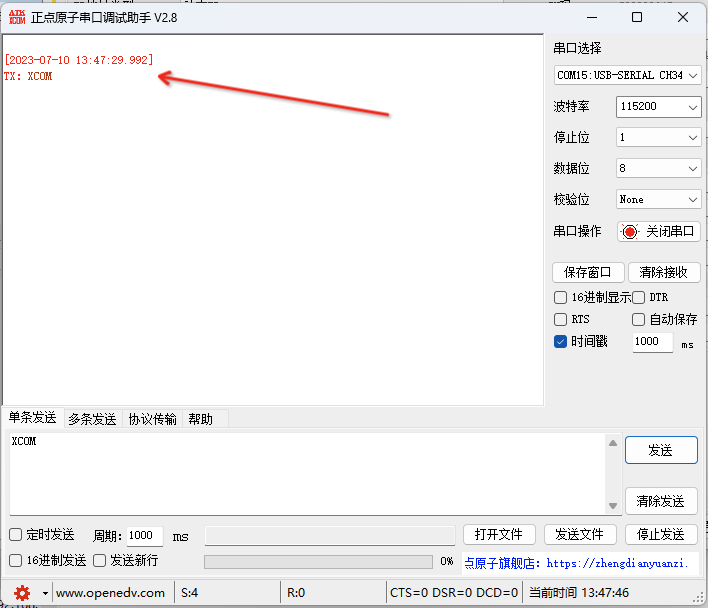Click the ATK XCOM app logo icon
Screen dimensions: 708x608
[17, 18]
